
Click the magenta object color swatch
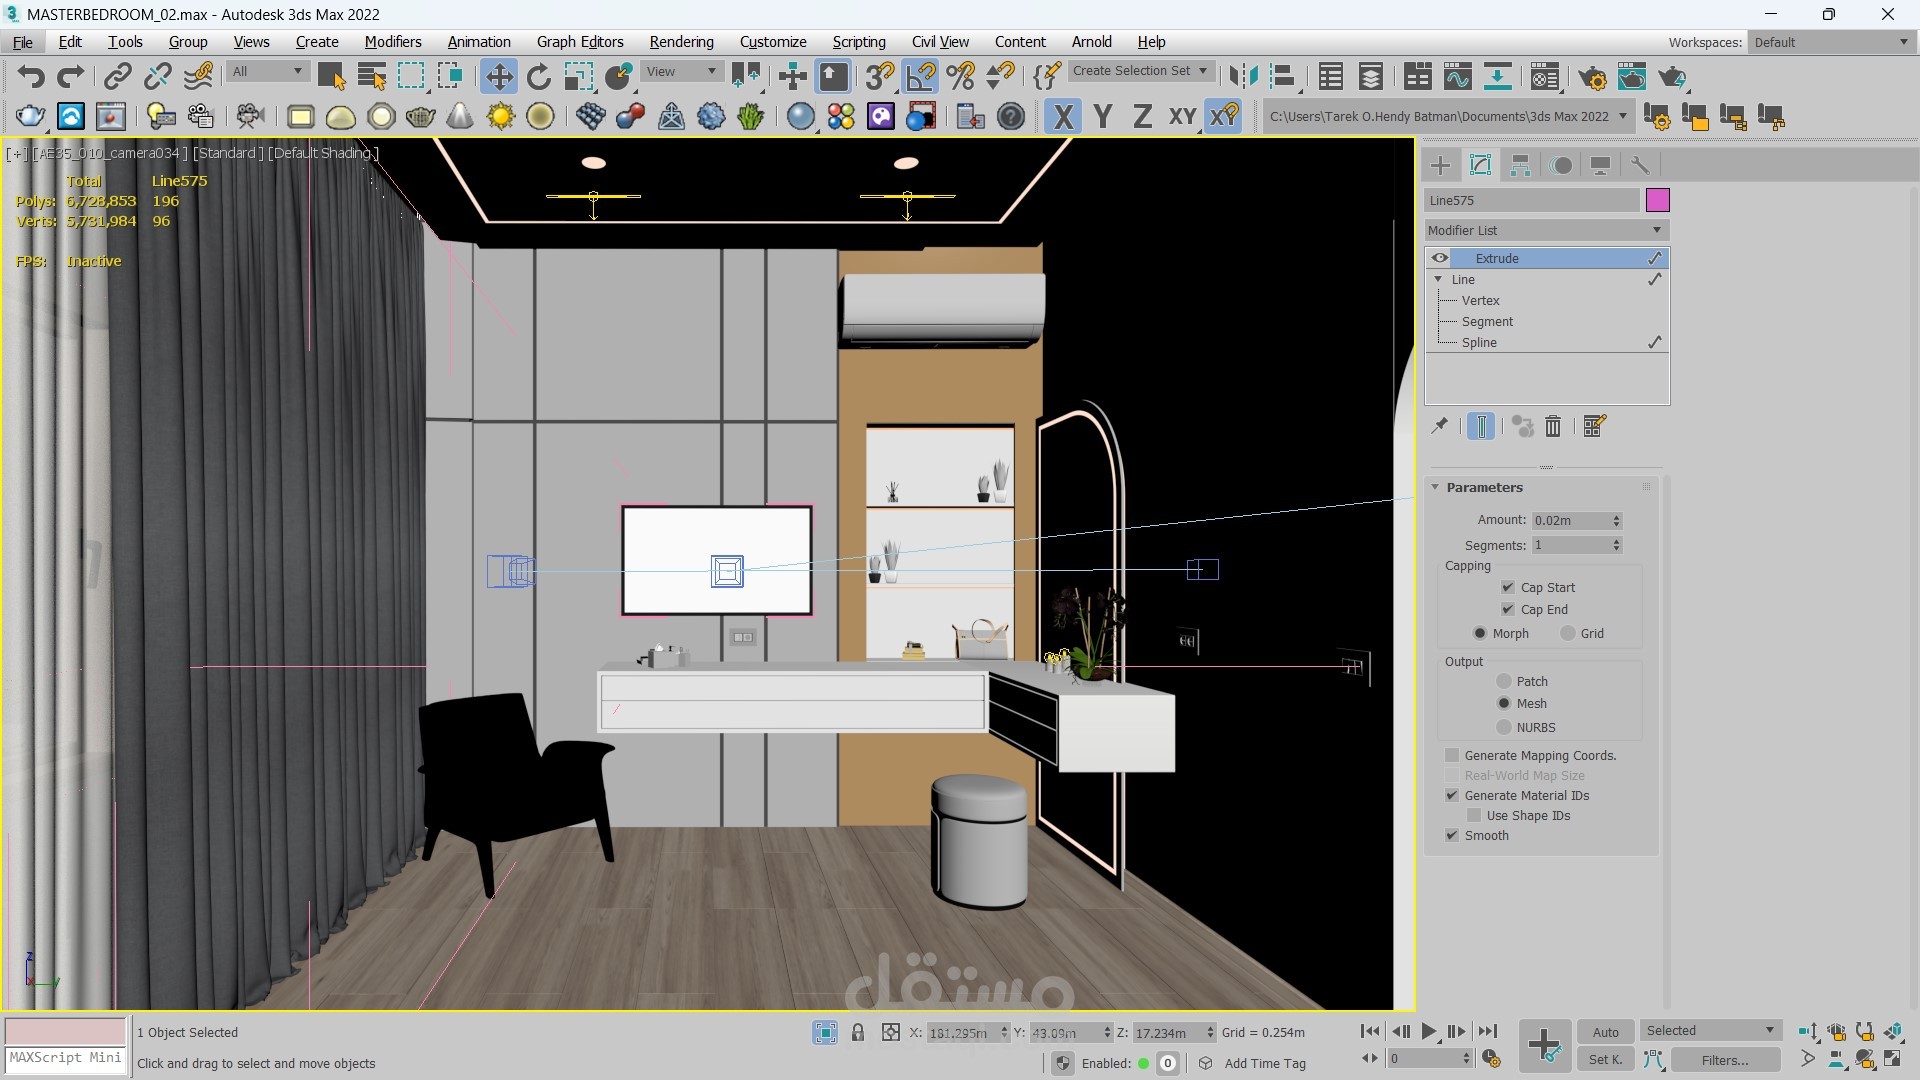click(1657, 200)
